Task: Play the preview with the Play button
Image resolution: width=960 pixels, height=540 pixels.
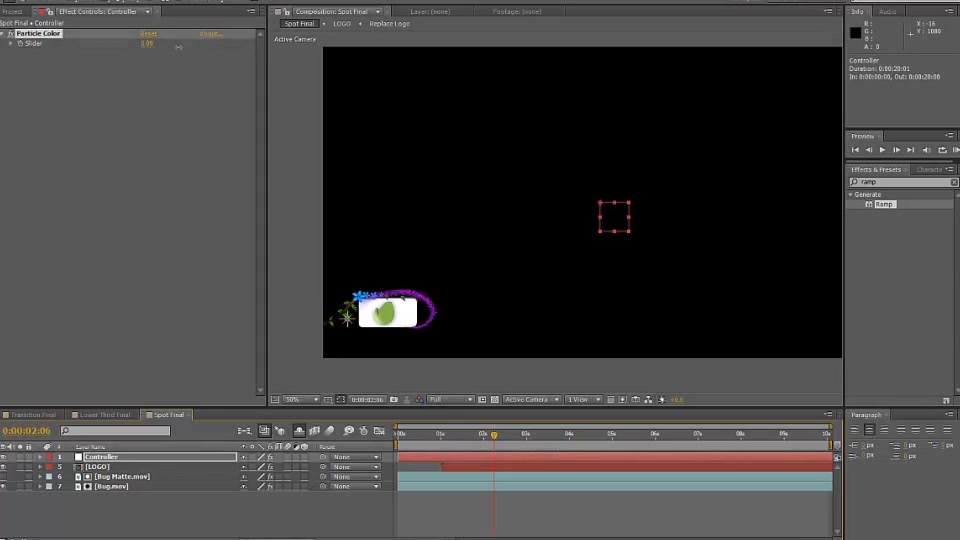Action: (x=882, y=150)
